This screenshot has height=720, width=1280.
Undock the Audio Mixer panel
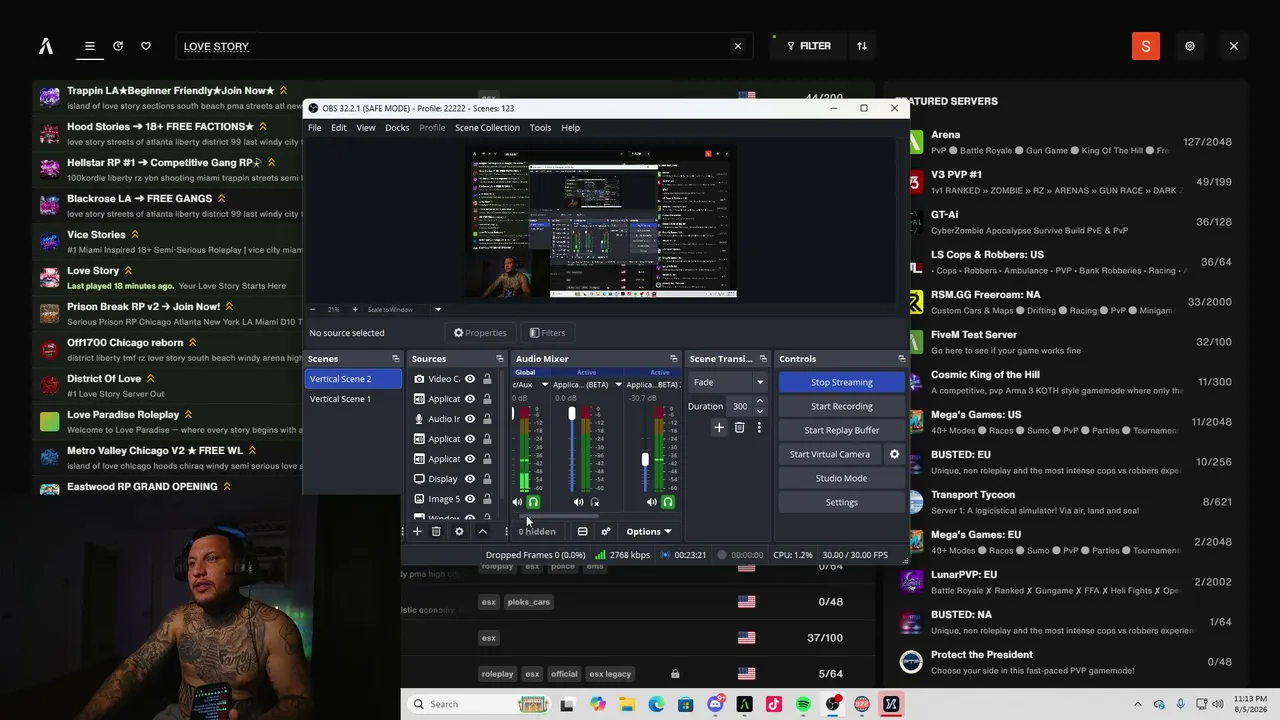point(673,359)
